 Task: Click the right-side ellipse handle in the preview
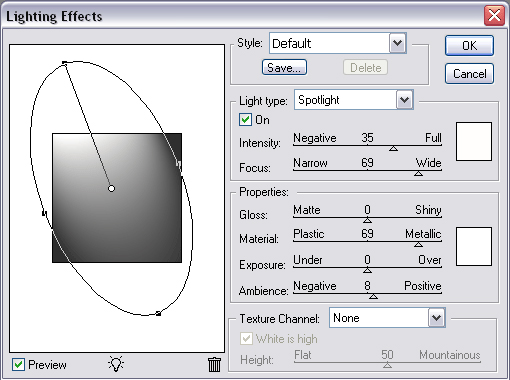pos(178,164)
